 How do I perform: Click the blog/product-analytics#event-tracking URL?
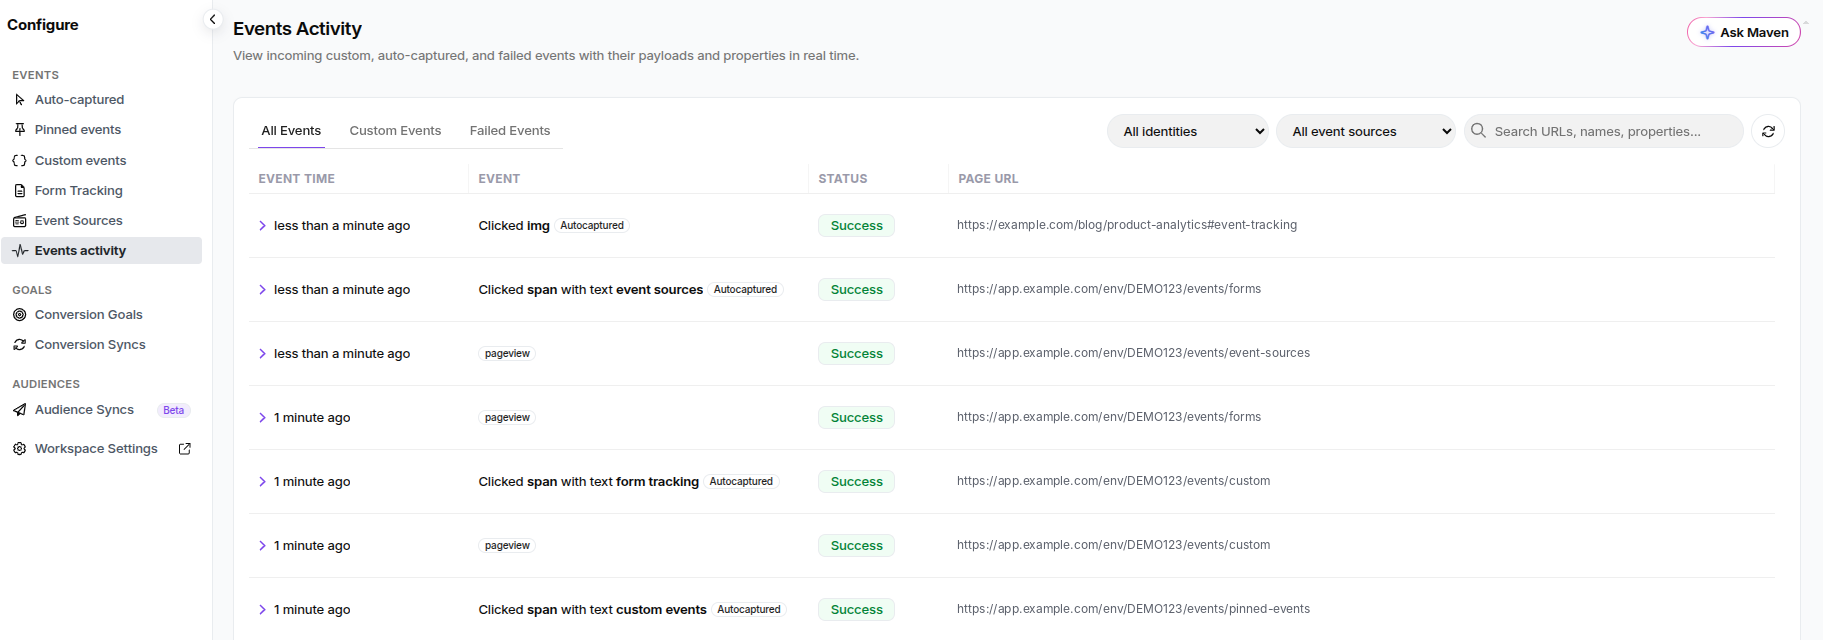1127,225
